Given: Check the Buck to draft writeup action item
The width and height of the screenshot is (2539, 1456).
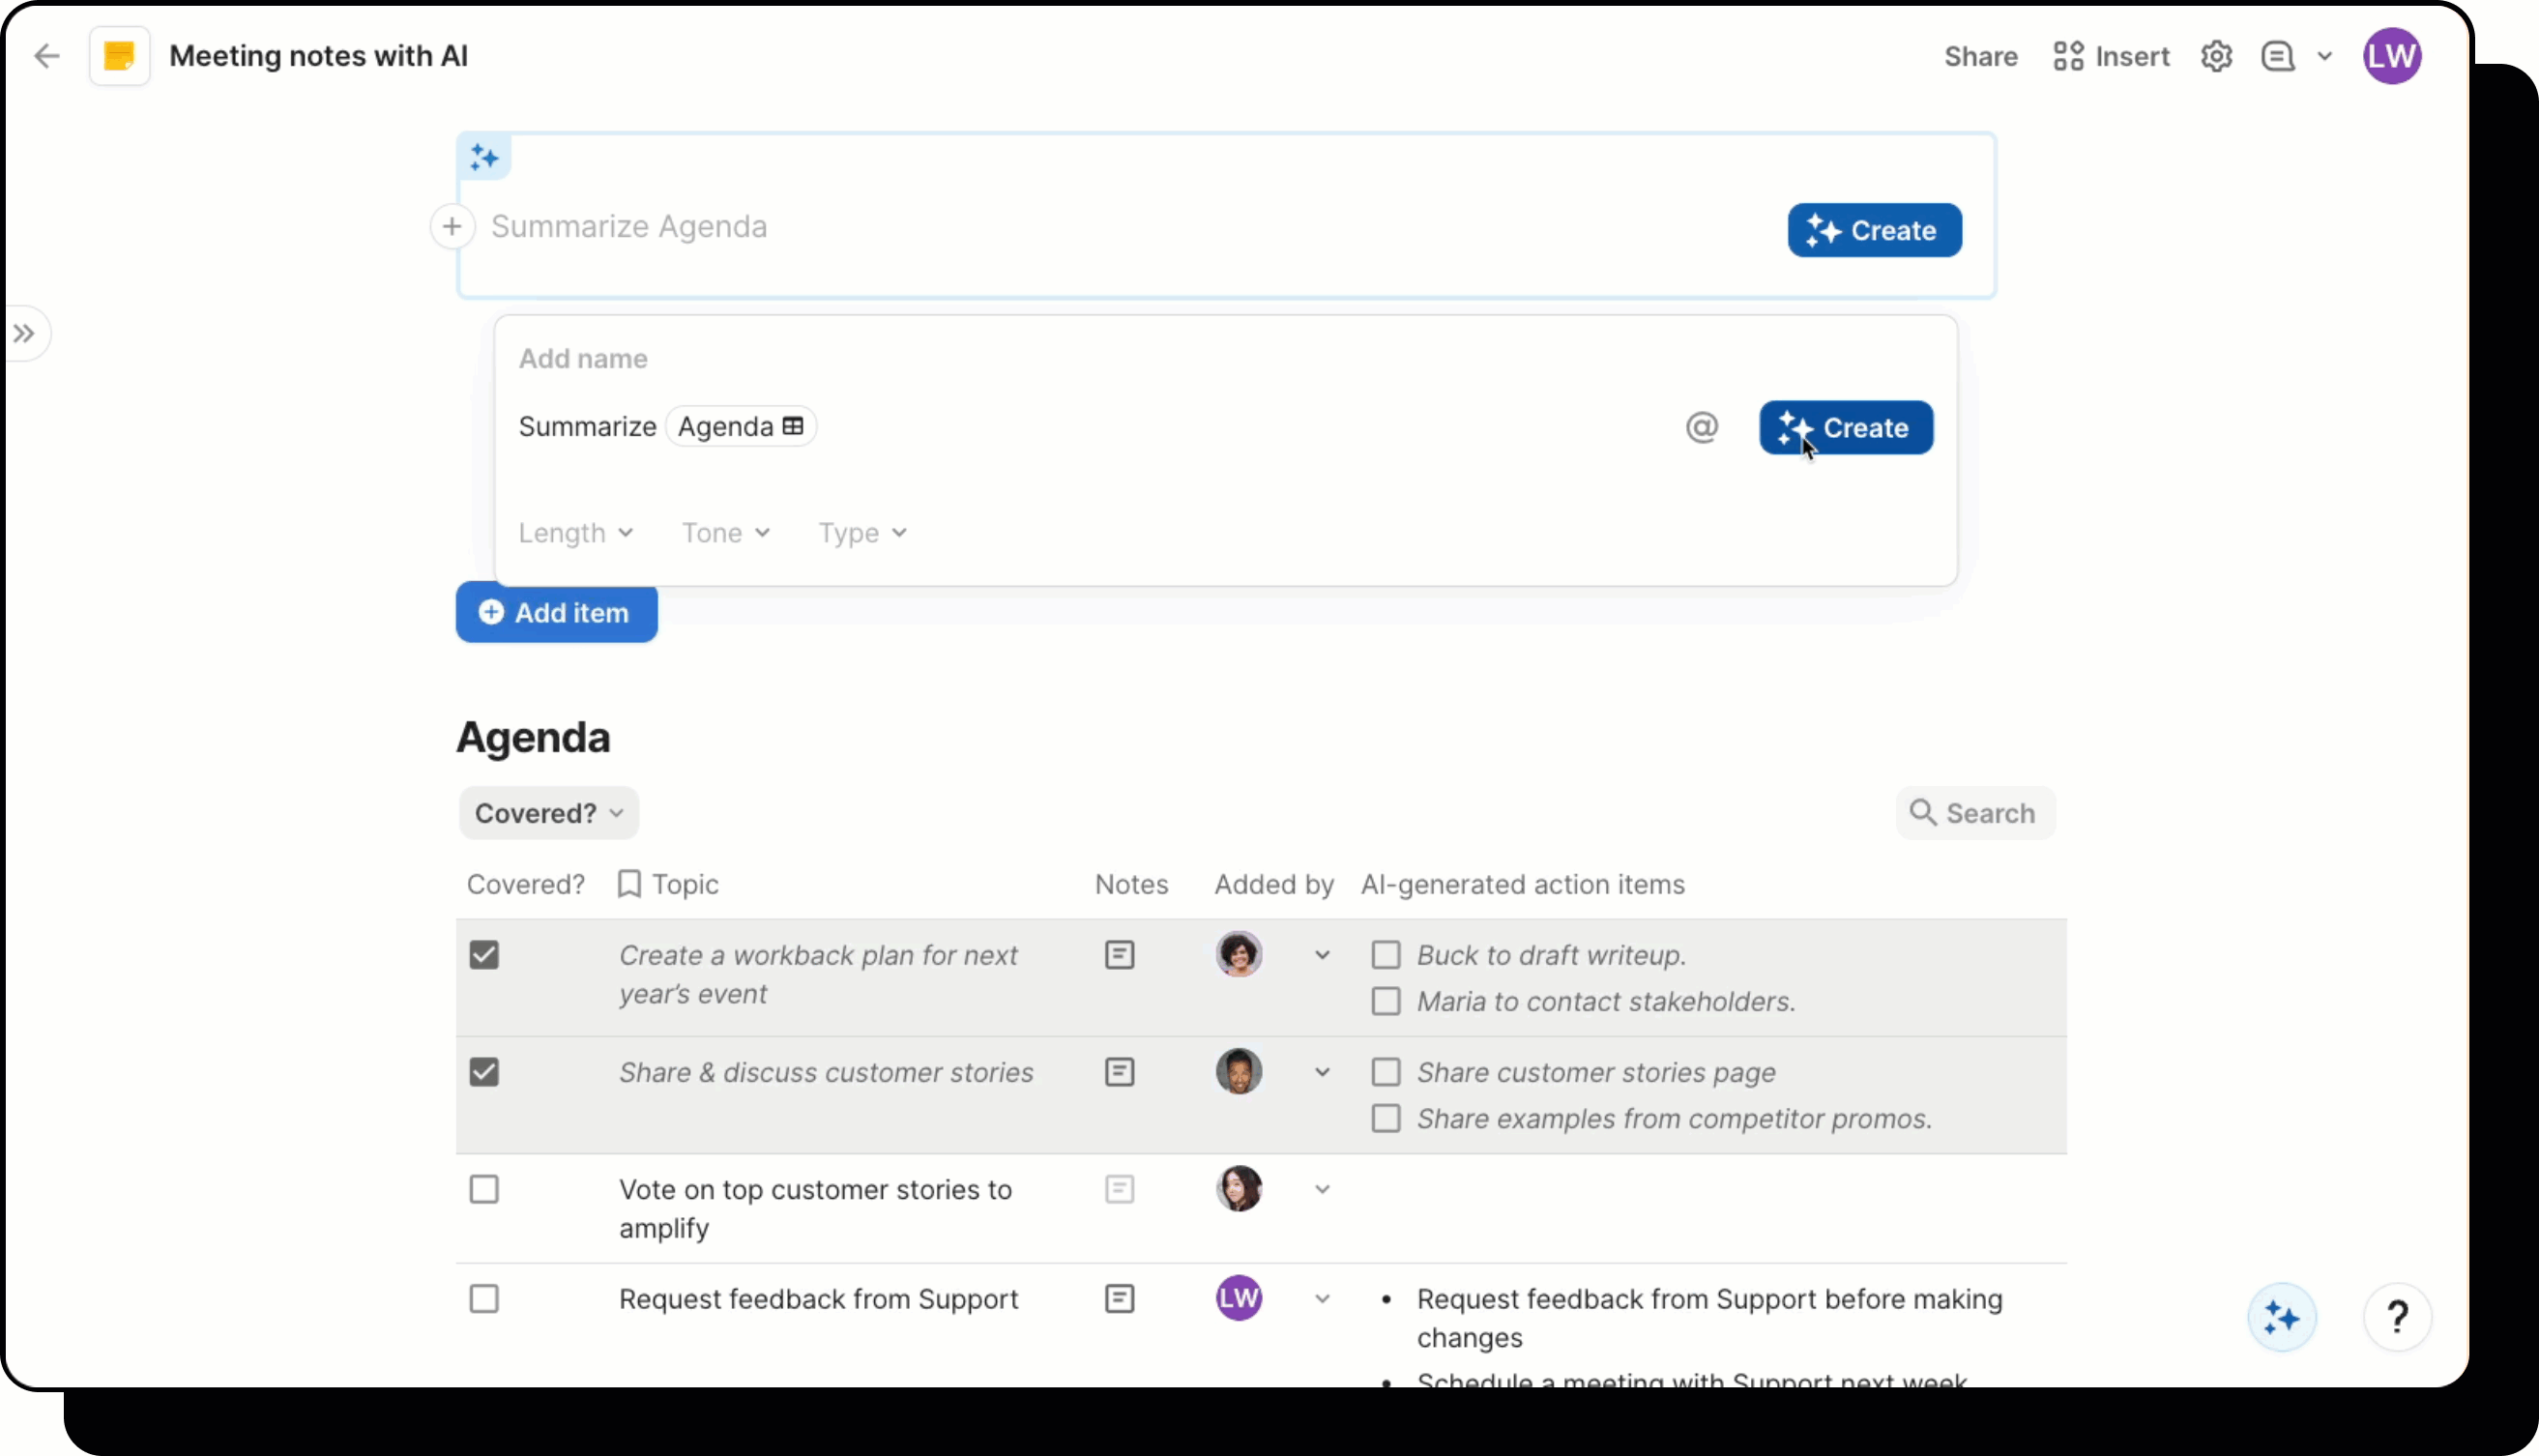Looking at the screenshot, I should (x=1385, y=955).
